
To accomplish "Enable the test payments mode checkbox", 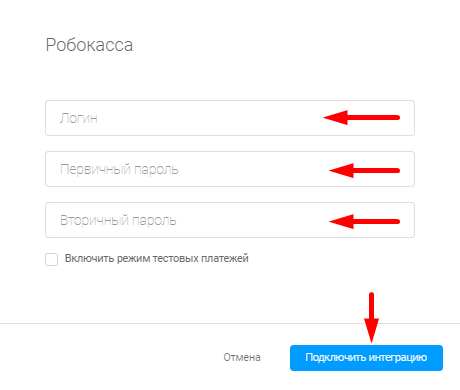I will tap(51, 259).
